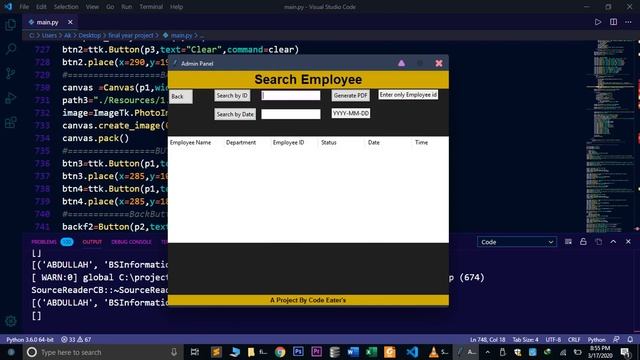Open Photoshop from the taskbar
640x360 pixels.
[298, 352]
